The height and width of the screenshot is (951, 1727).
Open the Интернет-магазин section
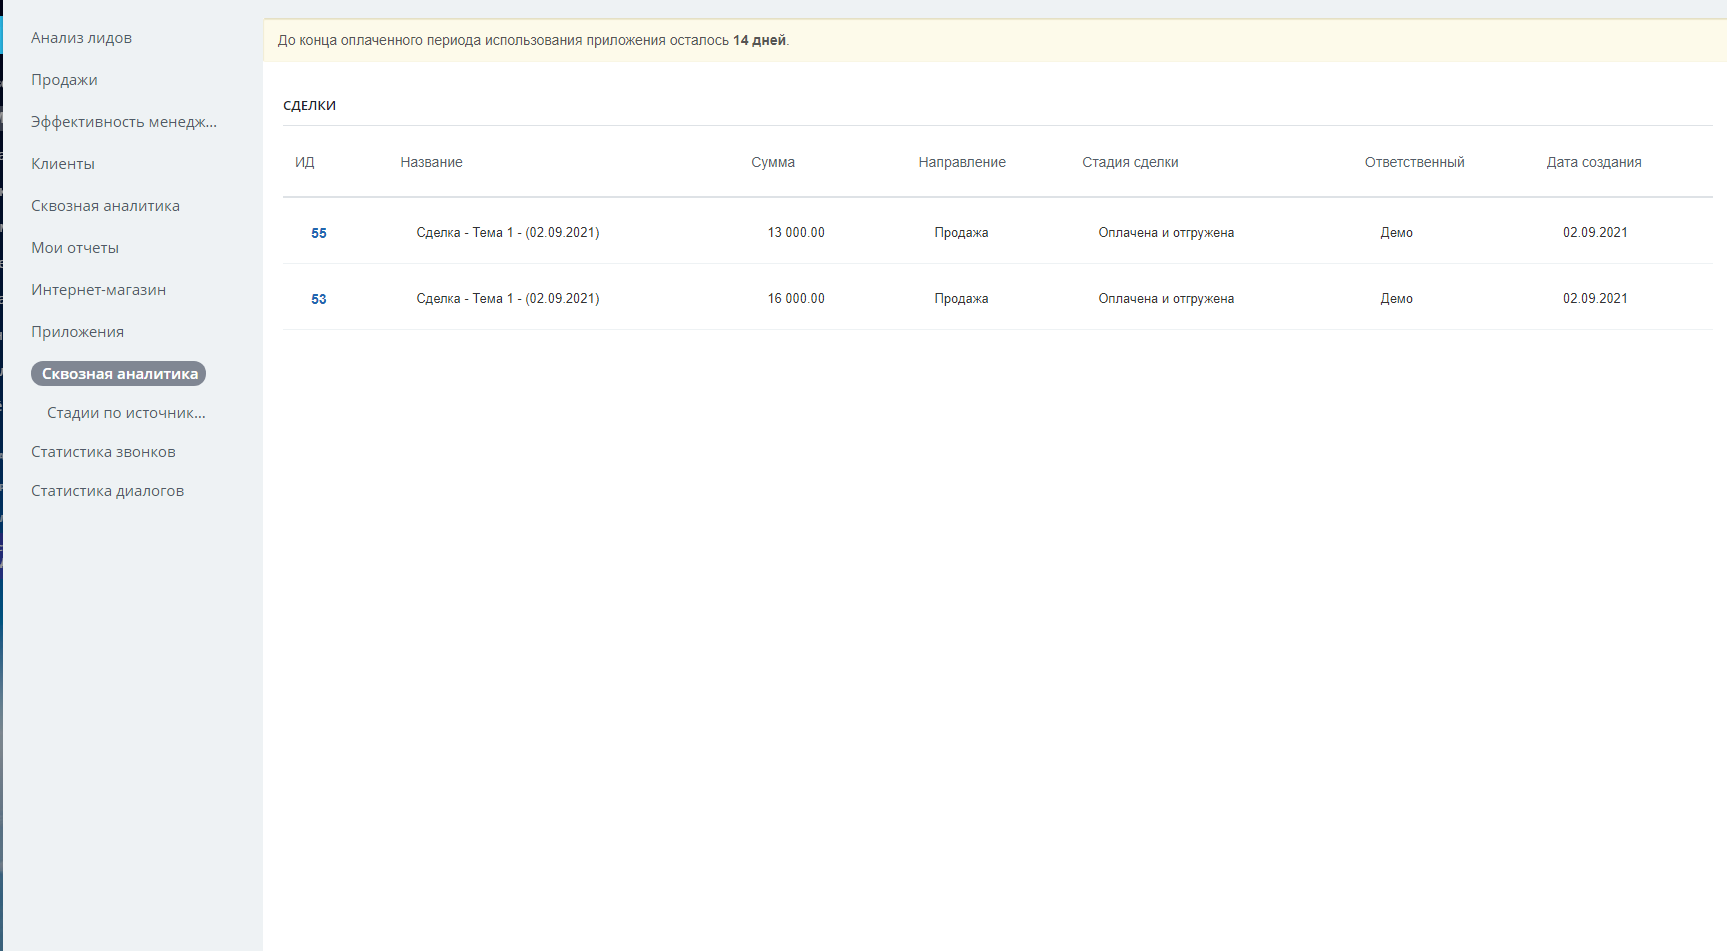(x=98, y=290)
